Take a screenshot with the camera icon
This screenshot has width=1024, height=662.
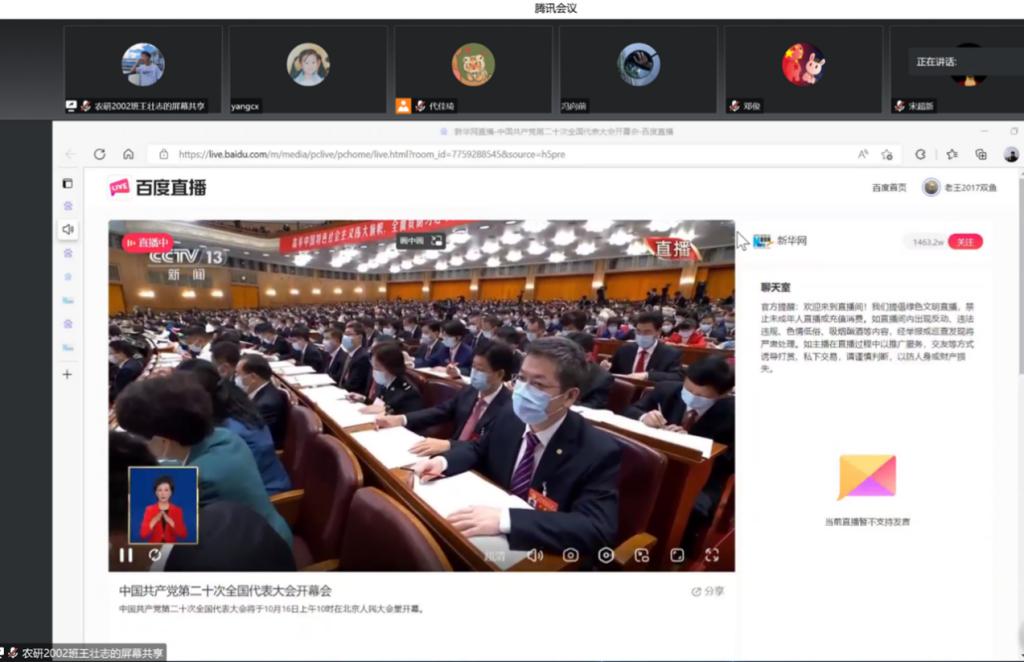(x=570, y=555)
